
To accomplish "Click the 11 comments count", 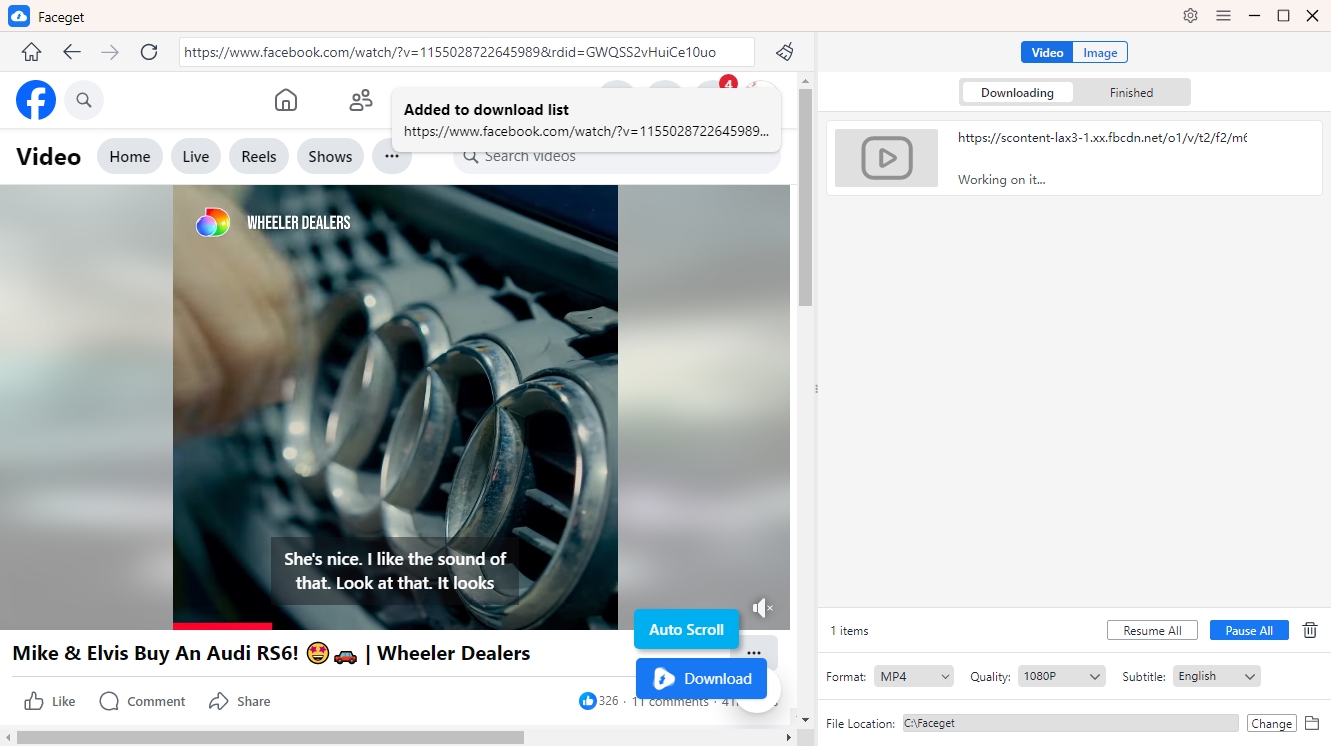I will pos(670,701).
